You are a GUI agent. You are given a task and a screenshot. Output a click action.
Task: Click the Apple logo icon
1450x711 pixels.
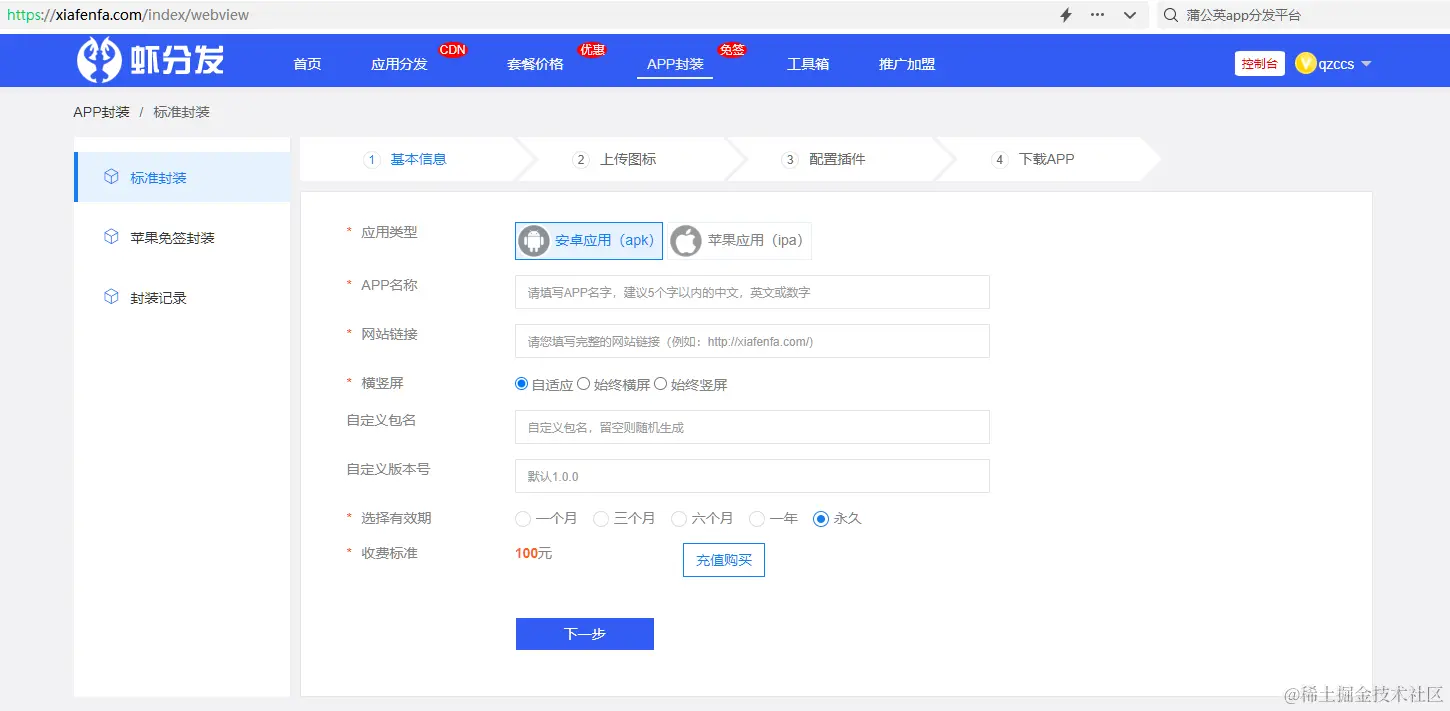(686, 241)
